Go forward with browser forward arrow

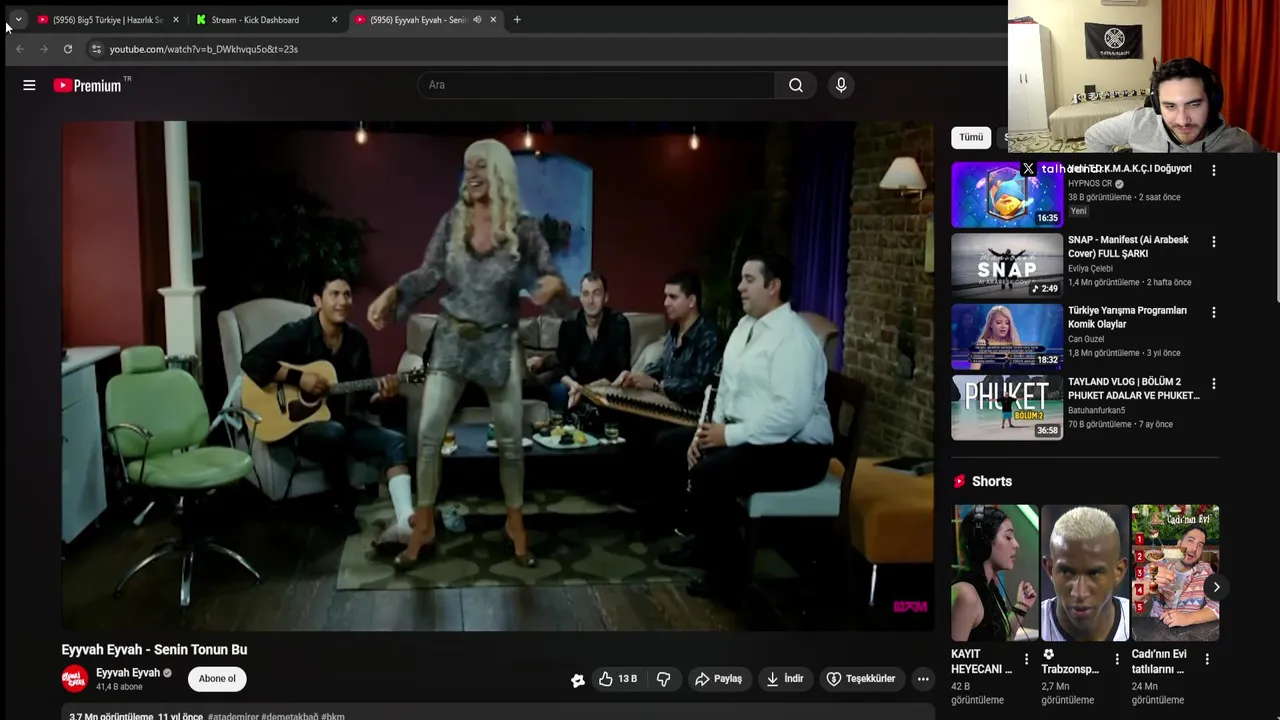click(43, 49)
